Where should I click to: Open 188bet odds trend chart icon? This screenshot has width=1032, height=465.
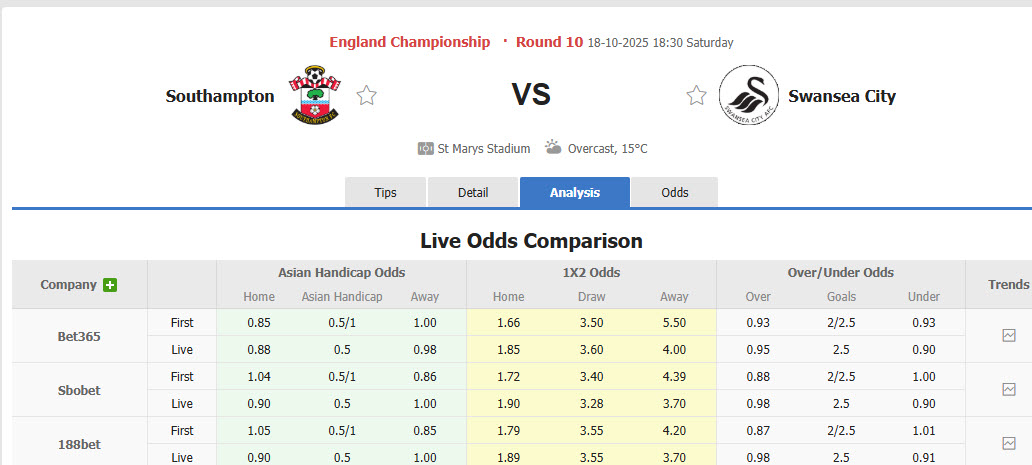click(x=1008, y=443)
